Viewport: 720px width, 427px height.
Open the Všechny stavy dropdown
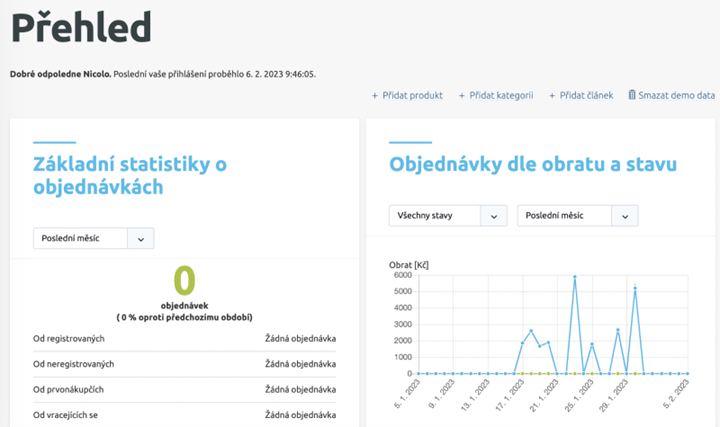[x=448, y=216]
